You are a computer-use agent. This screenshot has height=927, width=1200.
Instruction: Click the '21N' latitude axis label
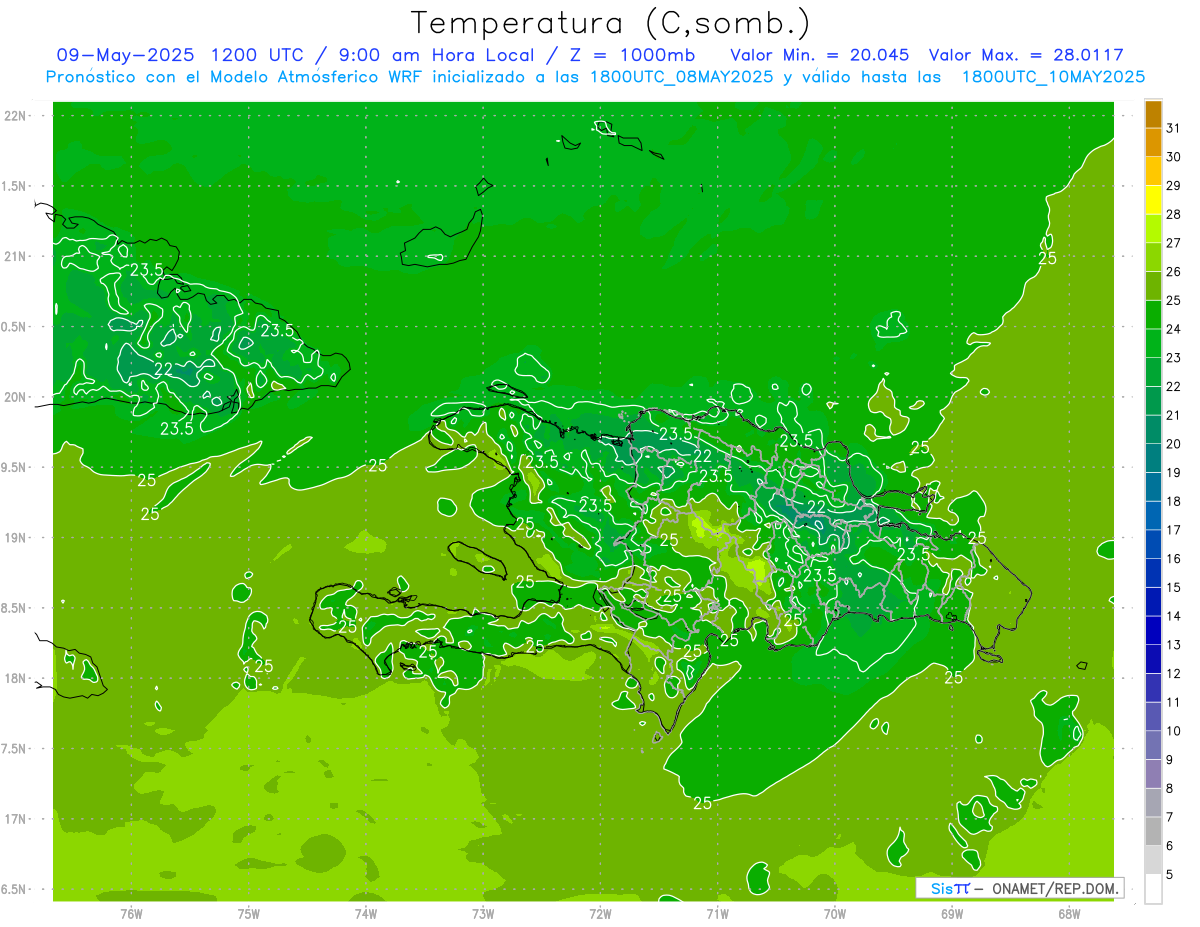click(x=14, y=257)
